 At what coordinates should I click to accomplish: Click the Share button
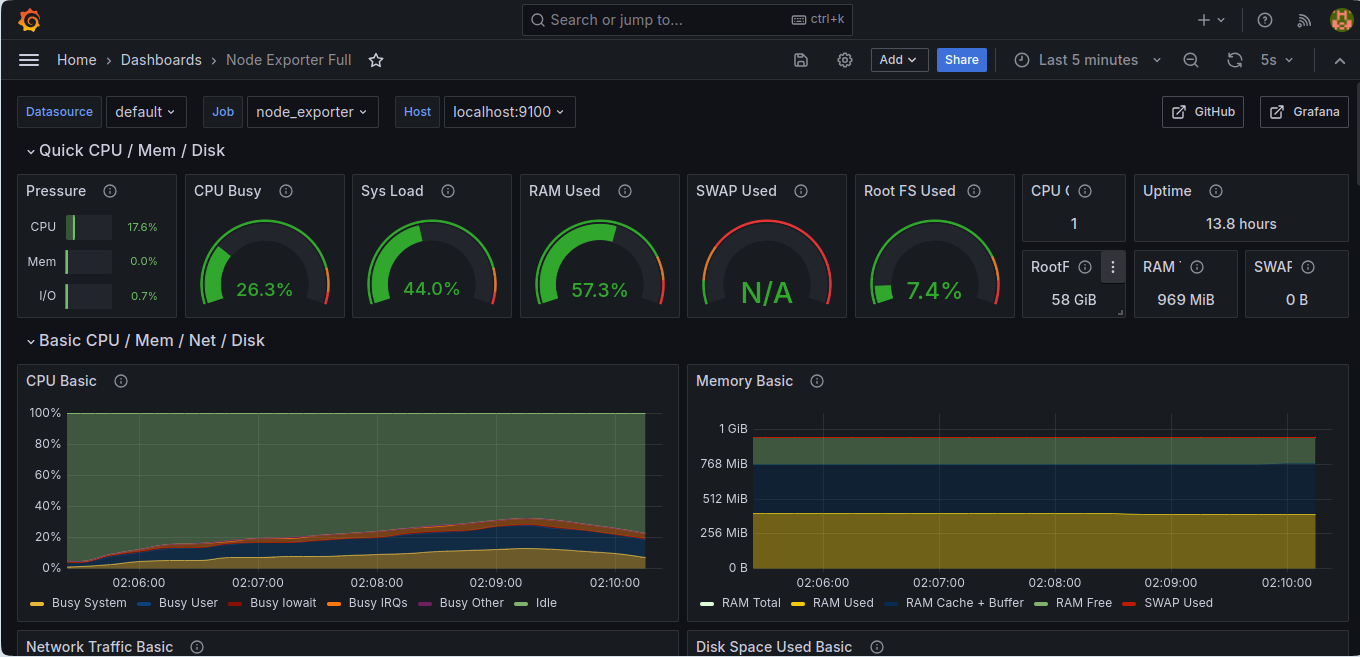pos(962,60)
